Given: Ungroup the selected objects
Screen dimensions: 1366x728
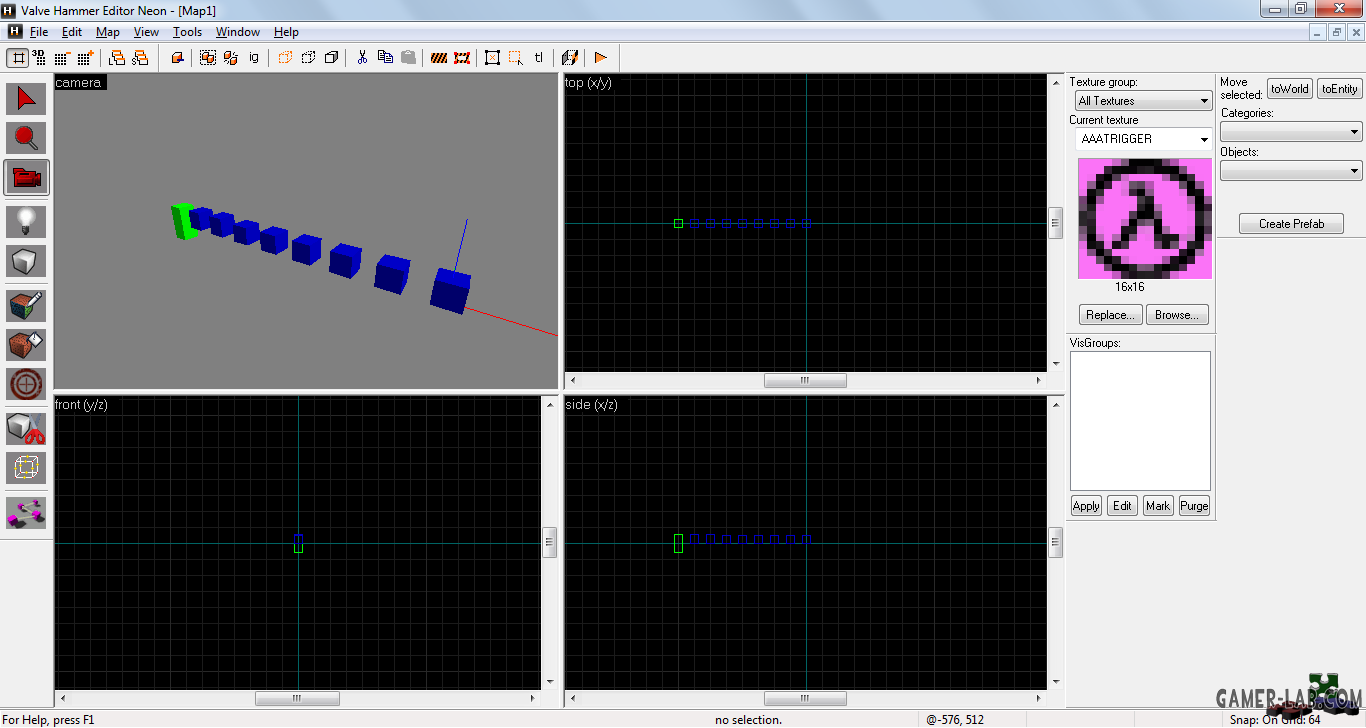Looking at the screenshot, I should 231,58.
